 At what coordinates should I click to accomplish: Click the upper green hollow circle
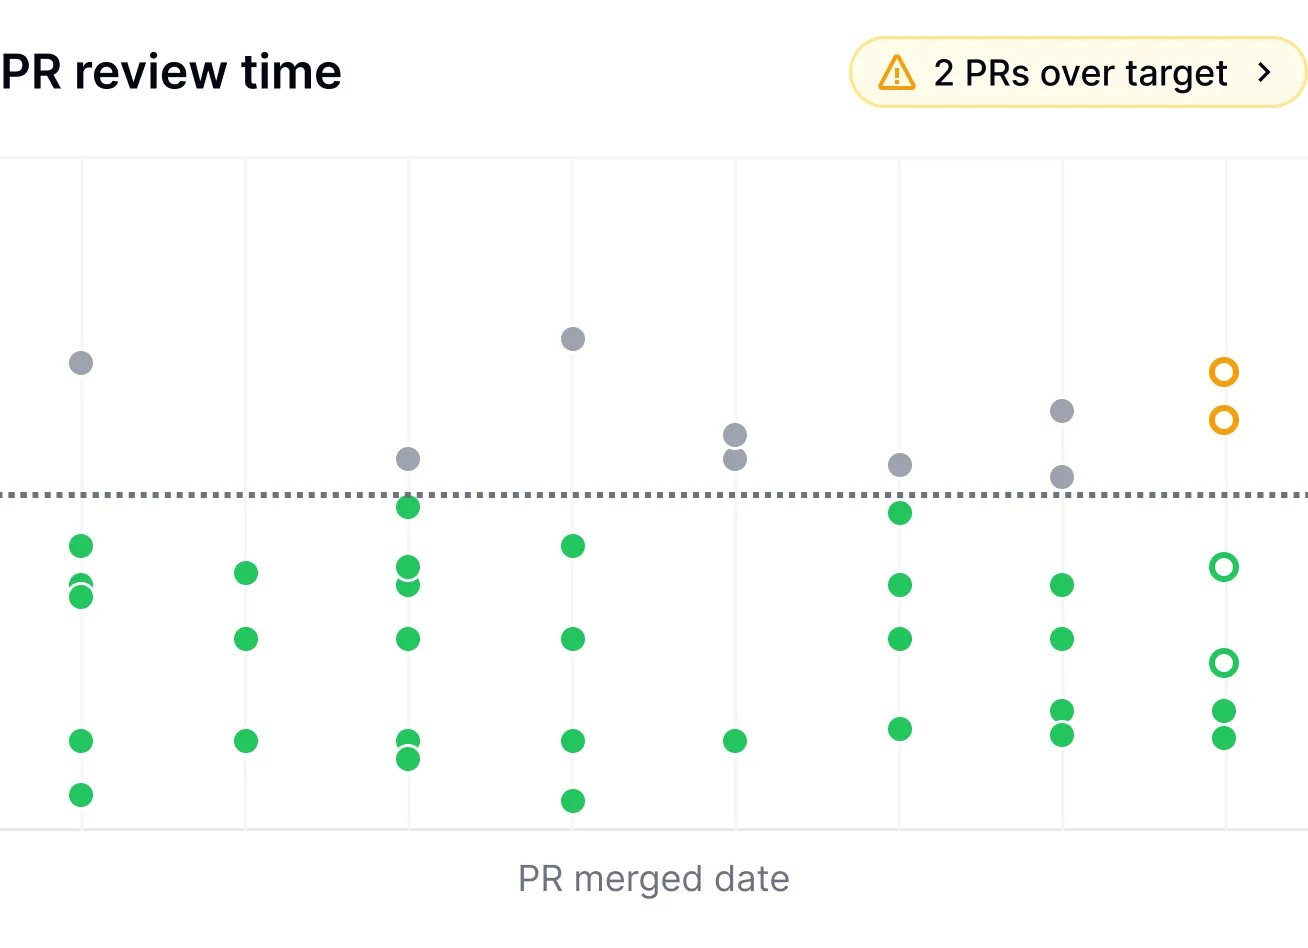(1224, 567)
